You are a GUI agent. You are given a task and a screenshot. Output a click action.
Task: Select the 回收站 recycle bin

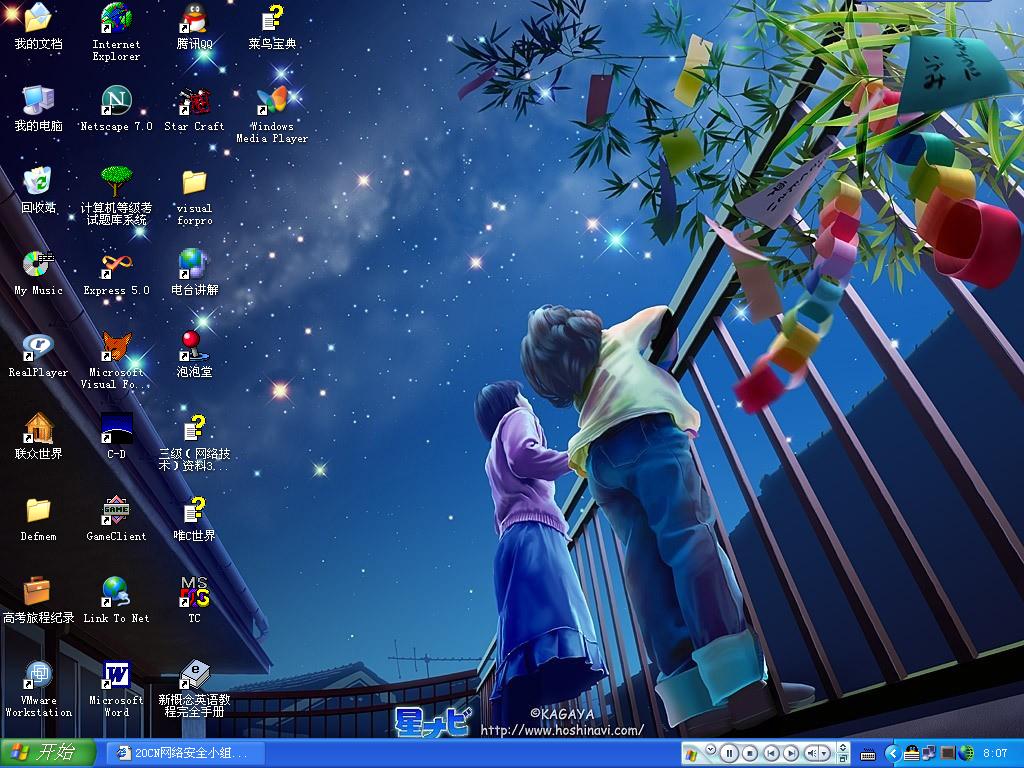pyautogui.click(x=38, y=191)
